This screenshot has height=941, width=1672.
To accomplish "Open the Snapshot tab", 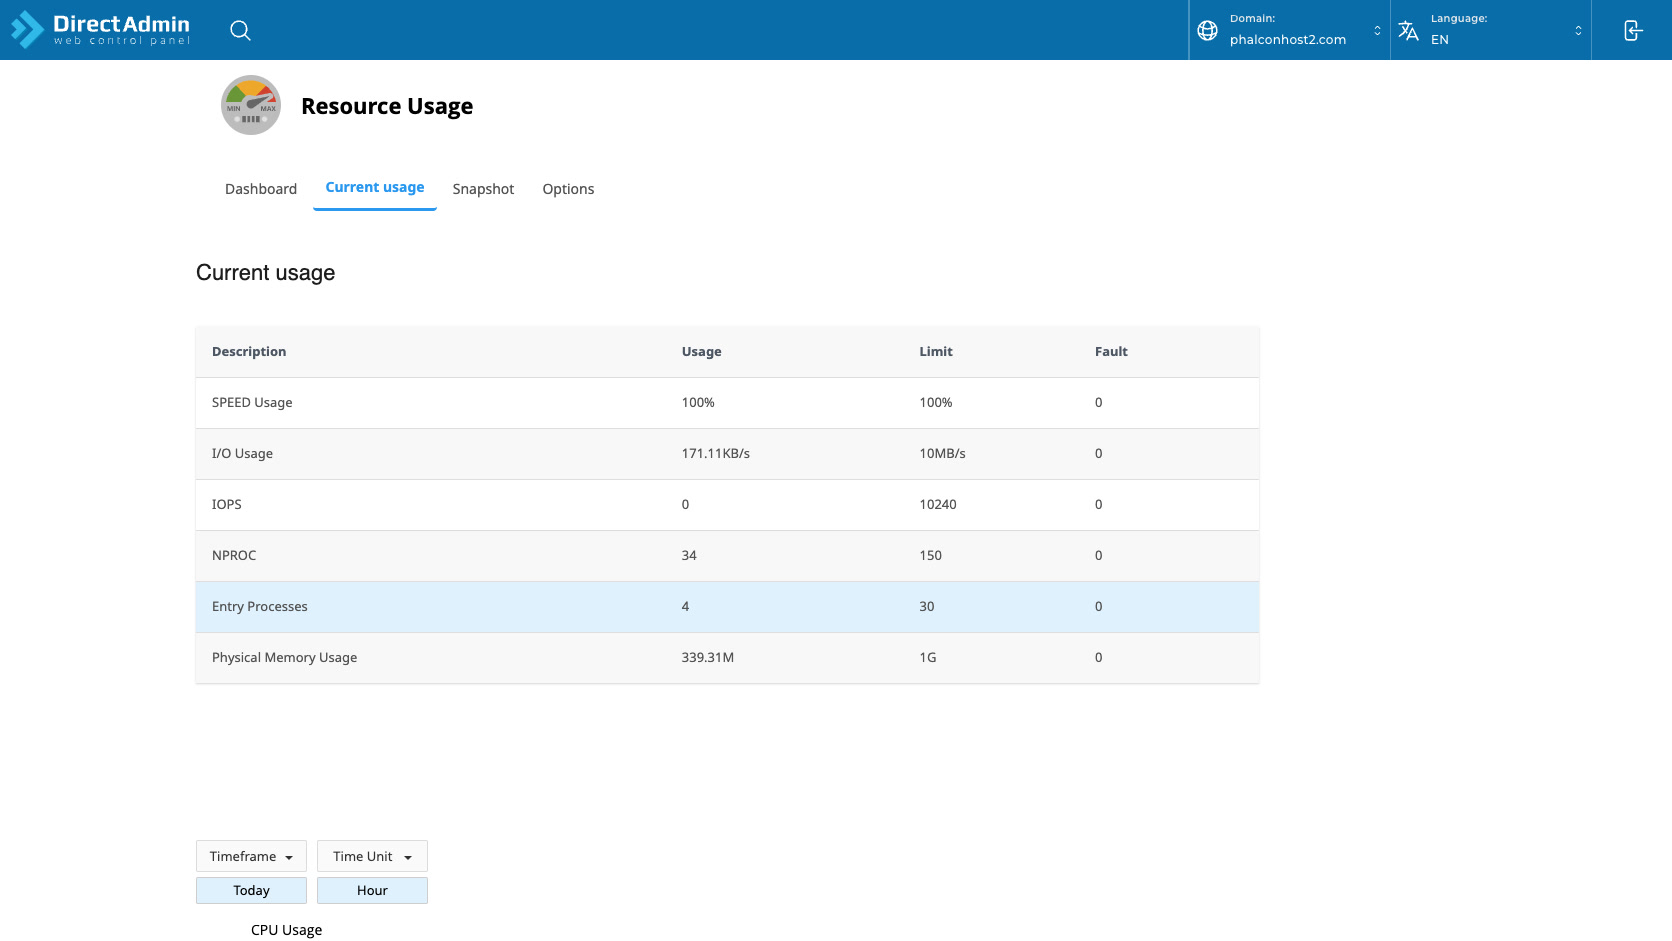I will pos(483,189).
